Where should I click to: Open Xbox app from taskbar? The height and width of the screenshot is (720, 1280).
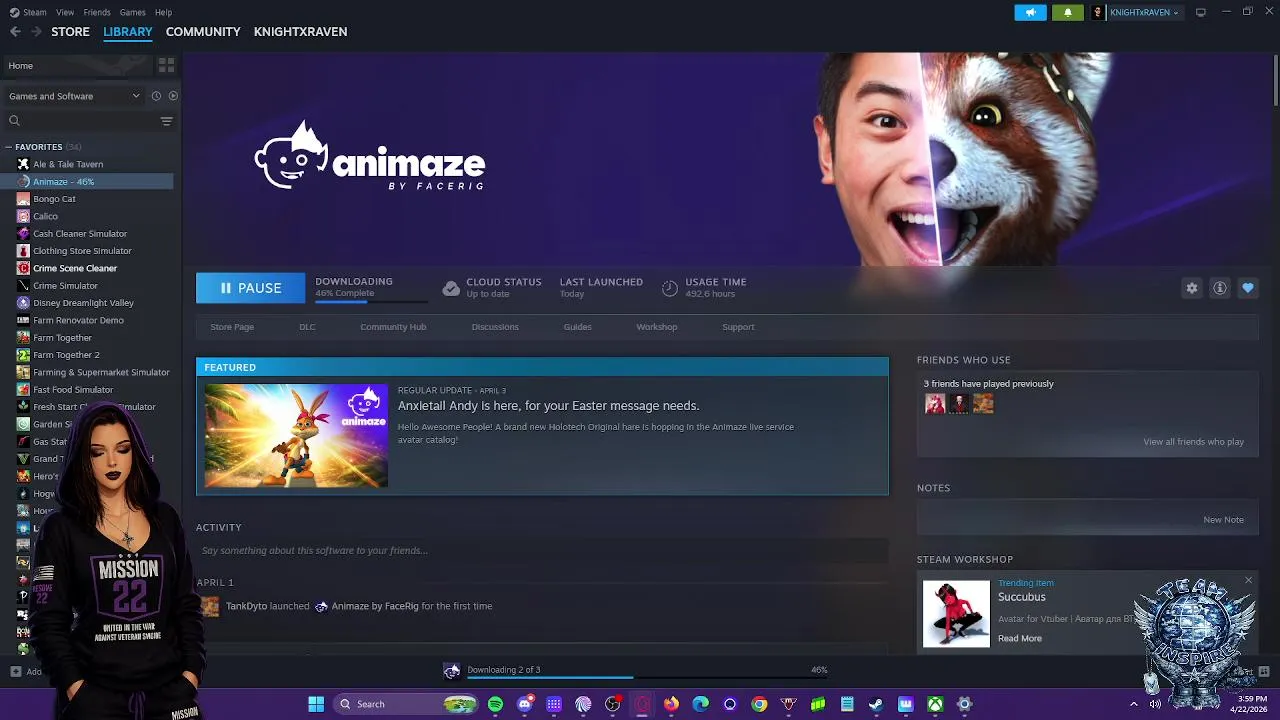[x=935, y=704]
